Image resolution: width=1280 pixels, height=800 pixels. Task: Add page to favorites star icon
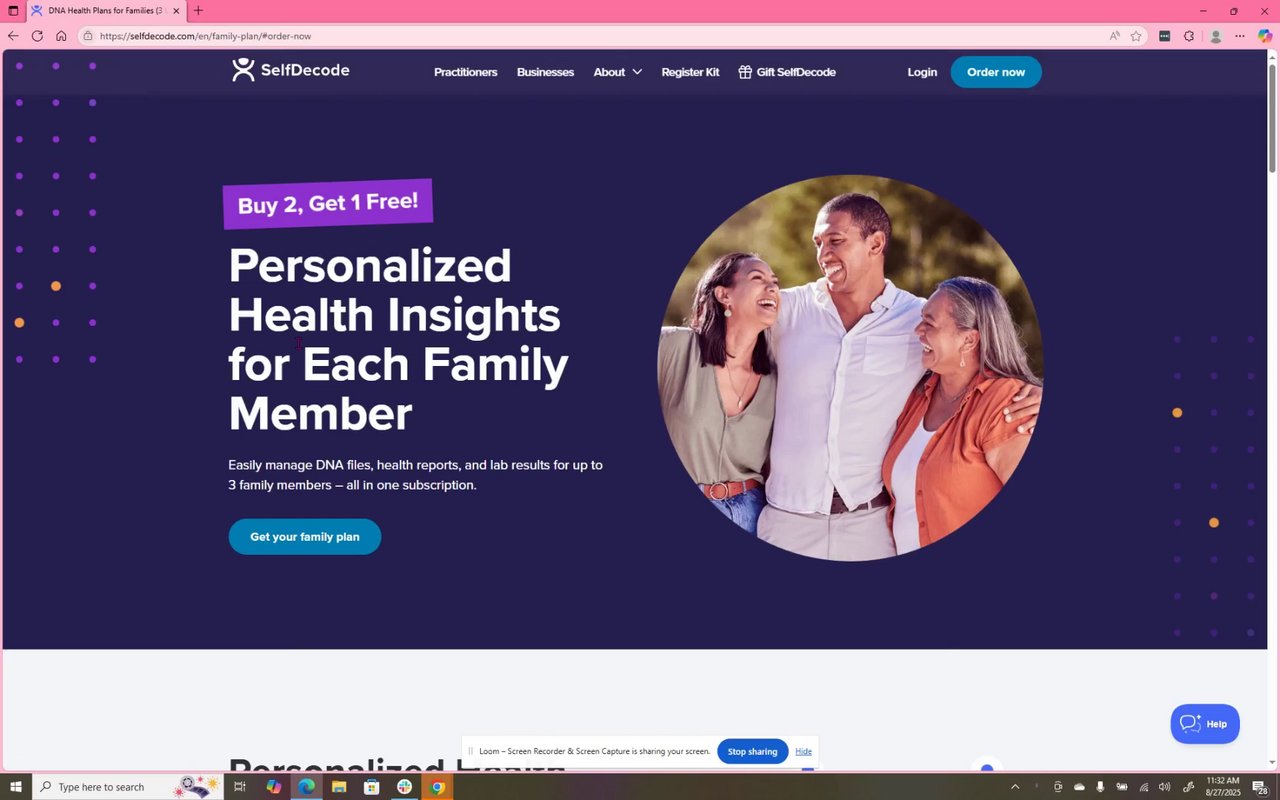point(1136,36)
